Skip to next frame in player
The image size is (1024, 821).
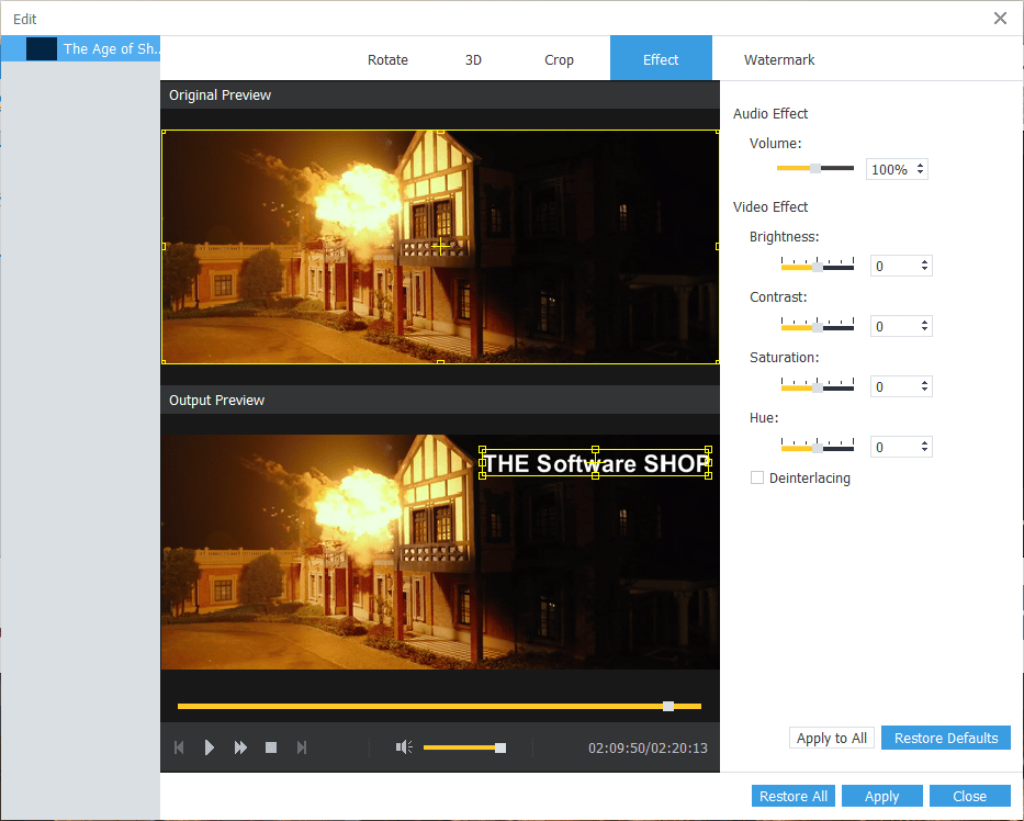coord(301,747)
